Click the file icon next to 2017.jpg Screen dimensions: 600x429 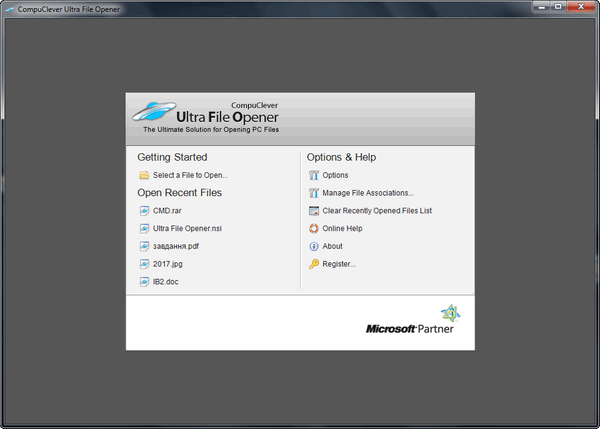click(x=144, y=264)
